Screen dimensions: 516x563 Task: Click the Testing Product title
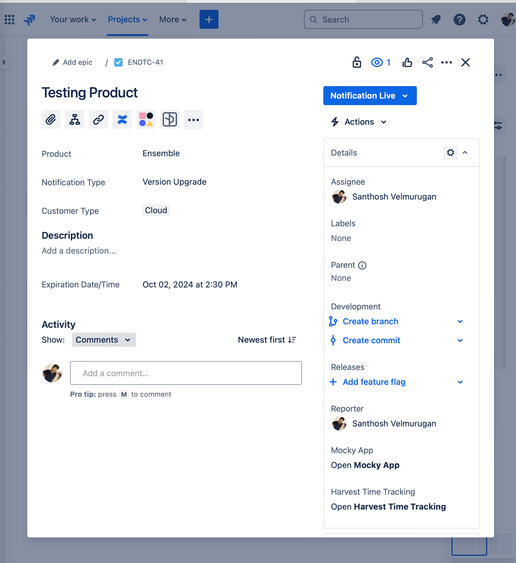90,93
